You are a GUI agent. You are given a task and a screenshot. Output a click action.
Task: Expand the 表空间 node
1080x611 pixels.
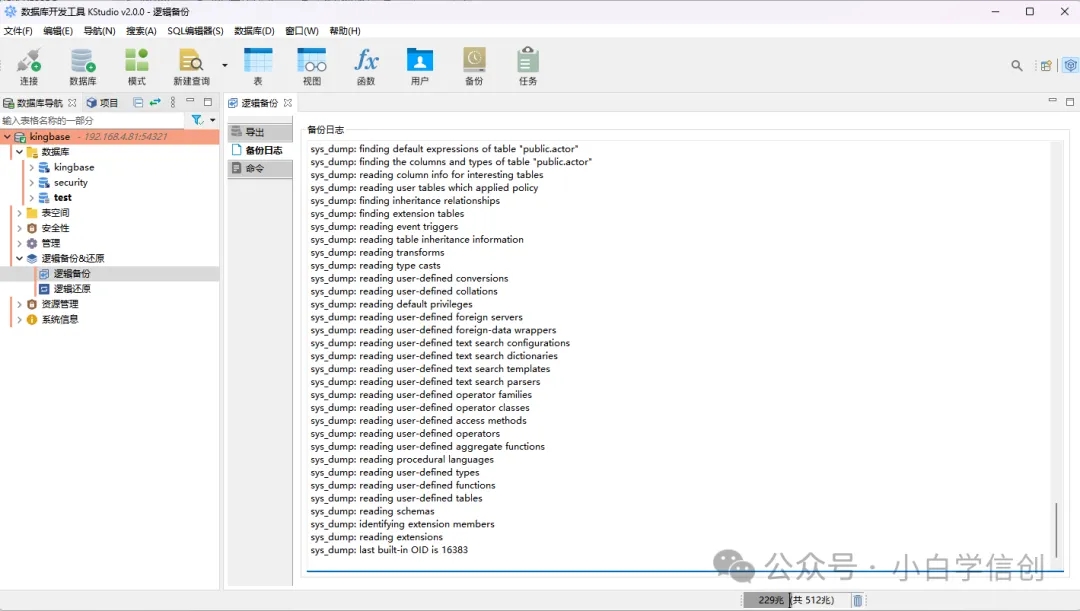tap(19, 213)
